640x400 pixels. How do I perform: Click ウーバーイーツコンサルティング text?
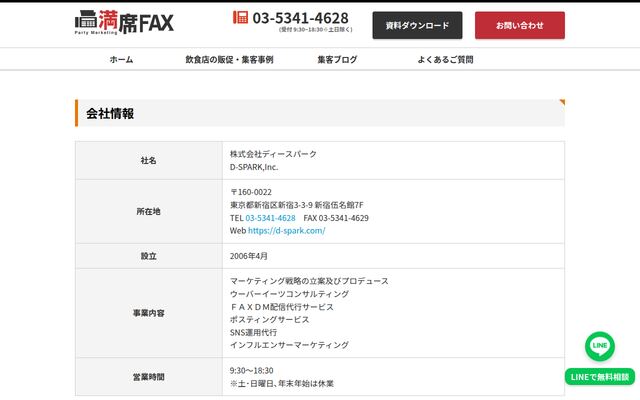click(289, 294)
